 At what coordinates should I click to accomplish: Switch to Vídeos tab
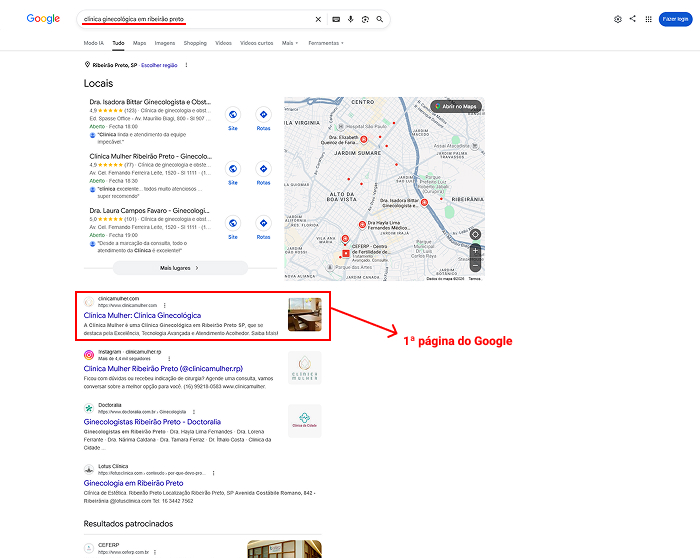[x=223, y=43]
